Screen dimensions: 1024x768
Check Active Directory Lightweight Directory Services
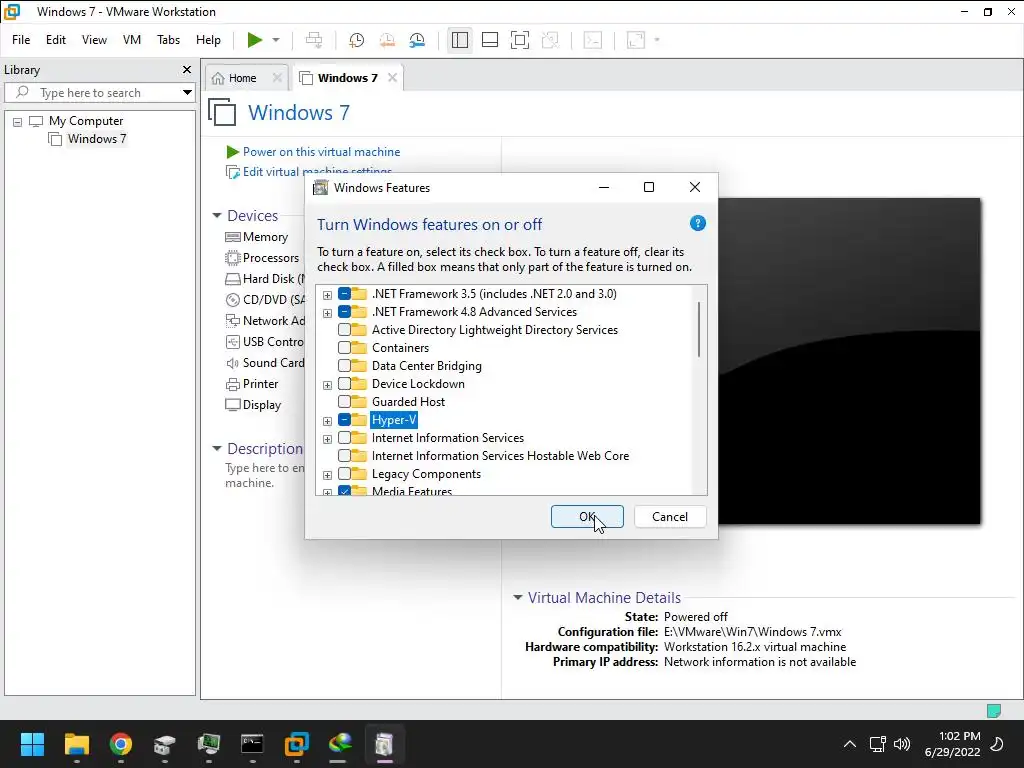point(344,330)
